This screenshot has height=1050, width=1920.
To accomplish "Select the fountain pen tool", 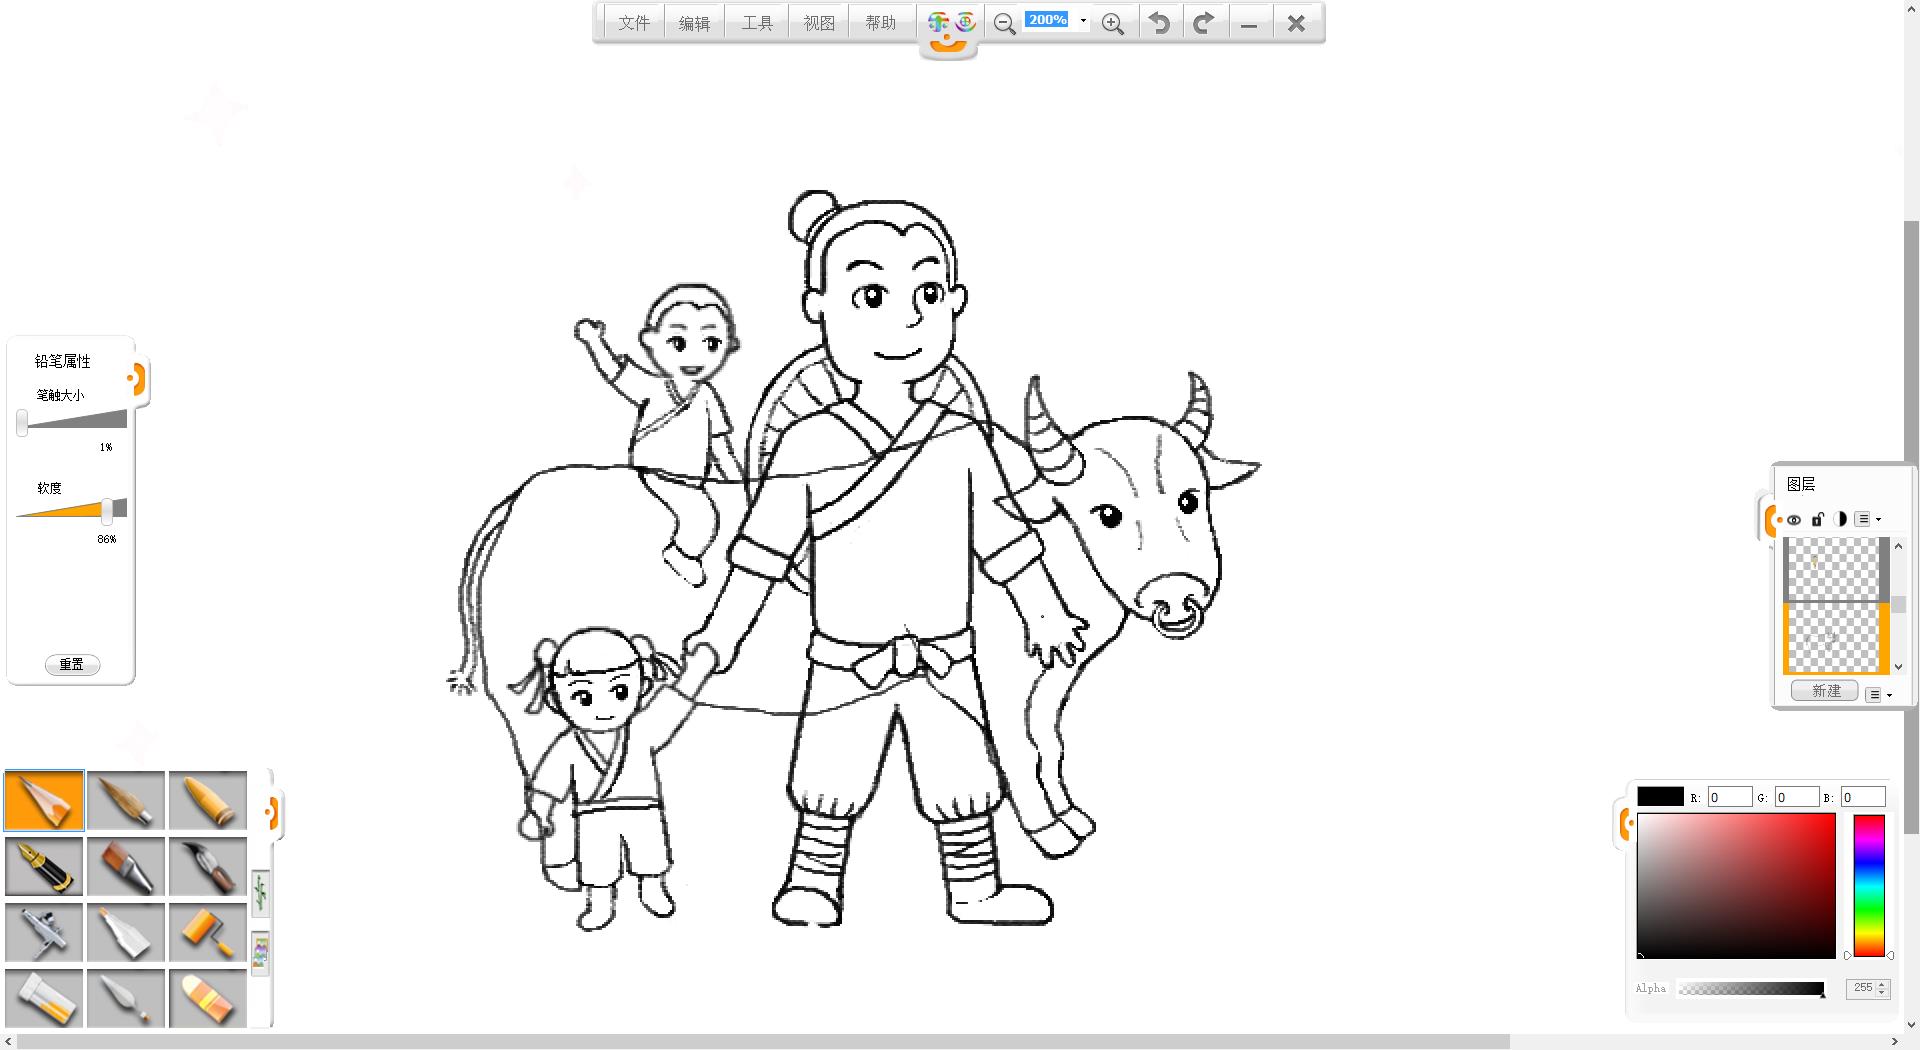I will 44,866.
